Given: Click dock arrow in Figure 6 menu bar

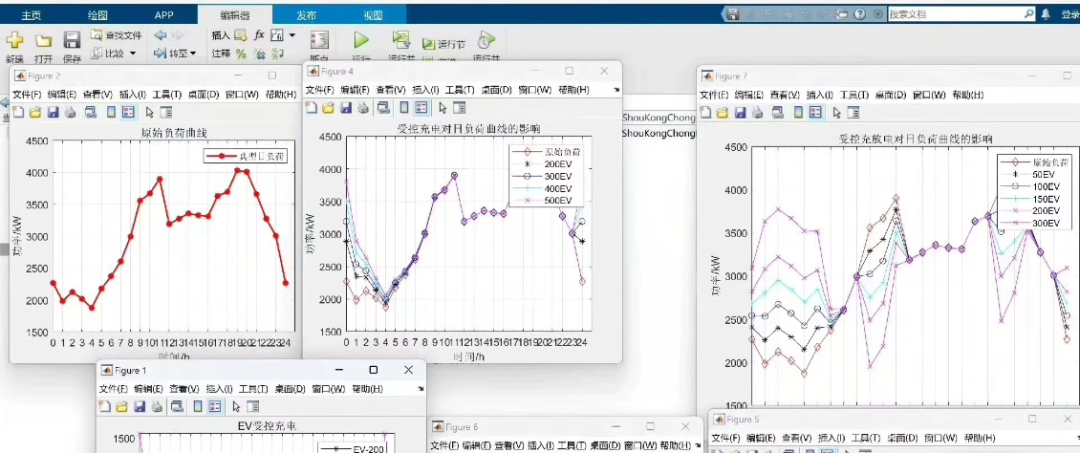Looking at the screenshot, I should [696, 445].
